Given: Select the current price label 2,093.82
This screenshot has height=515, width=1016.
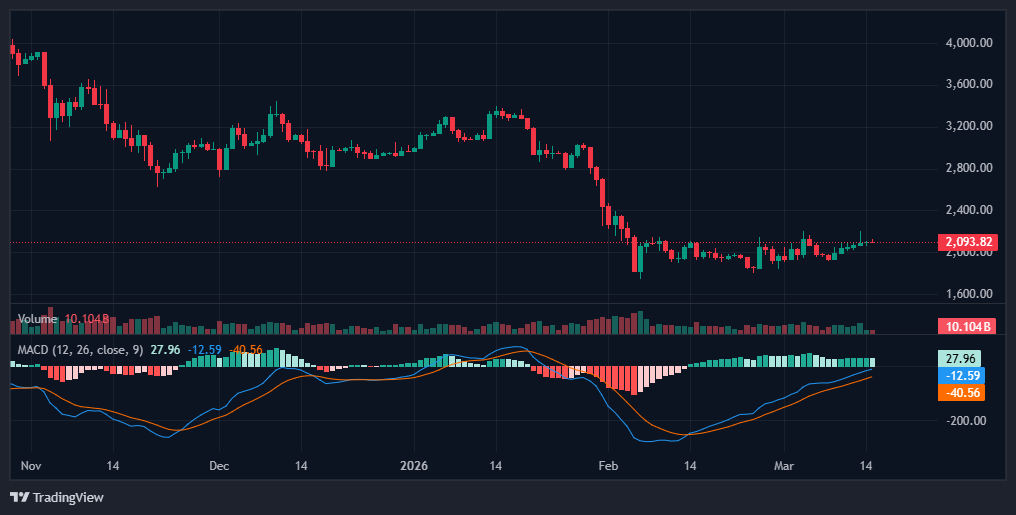Looking at the screenshot, I should [x=968, y=242].
